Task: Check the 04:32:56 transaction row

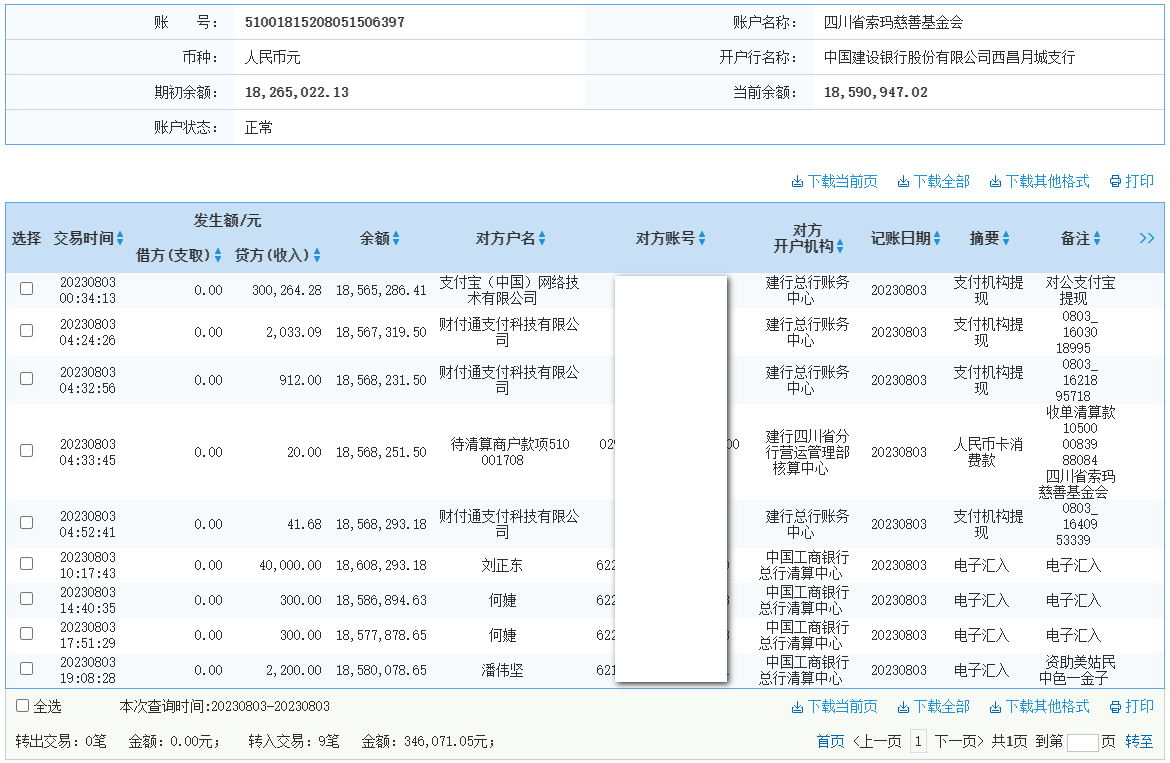Action: tap(27, 378)
